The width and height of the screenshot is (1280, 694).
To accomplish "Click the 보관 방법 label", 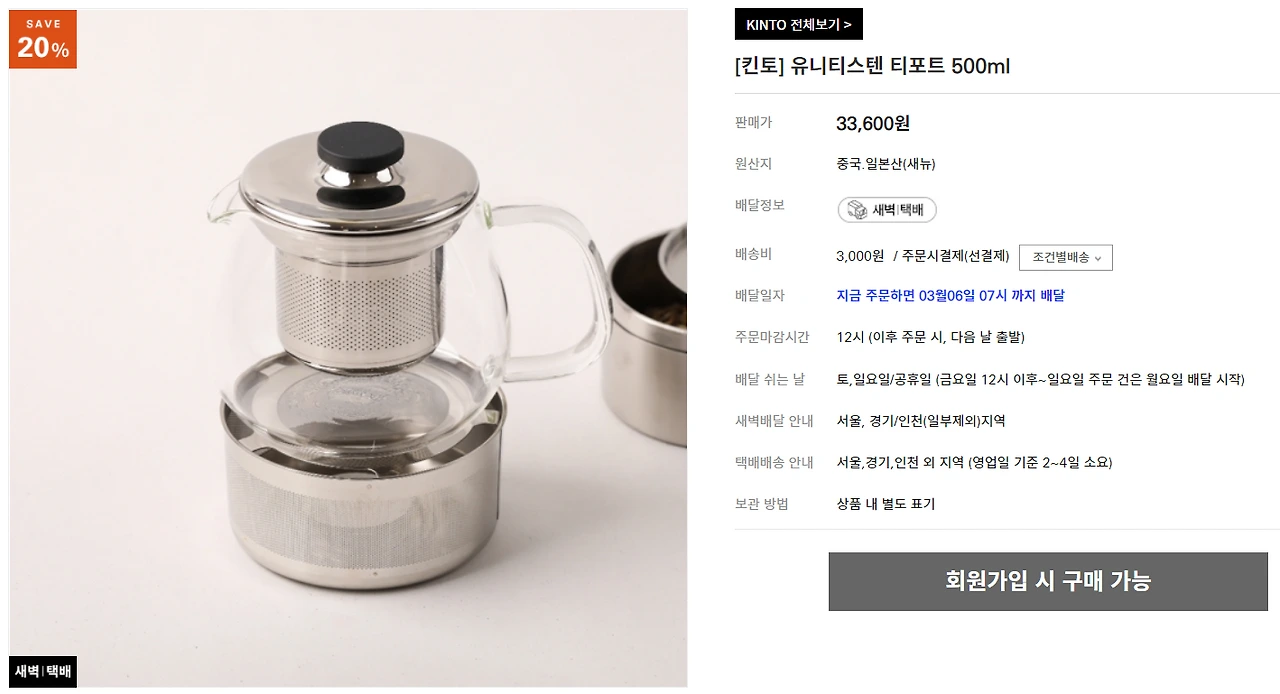I will pyautogui.click(x=762, y=504).
